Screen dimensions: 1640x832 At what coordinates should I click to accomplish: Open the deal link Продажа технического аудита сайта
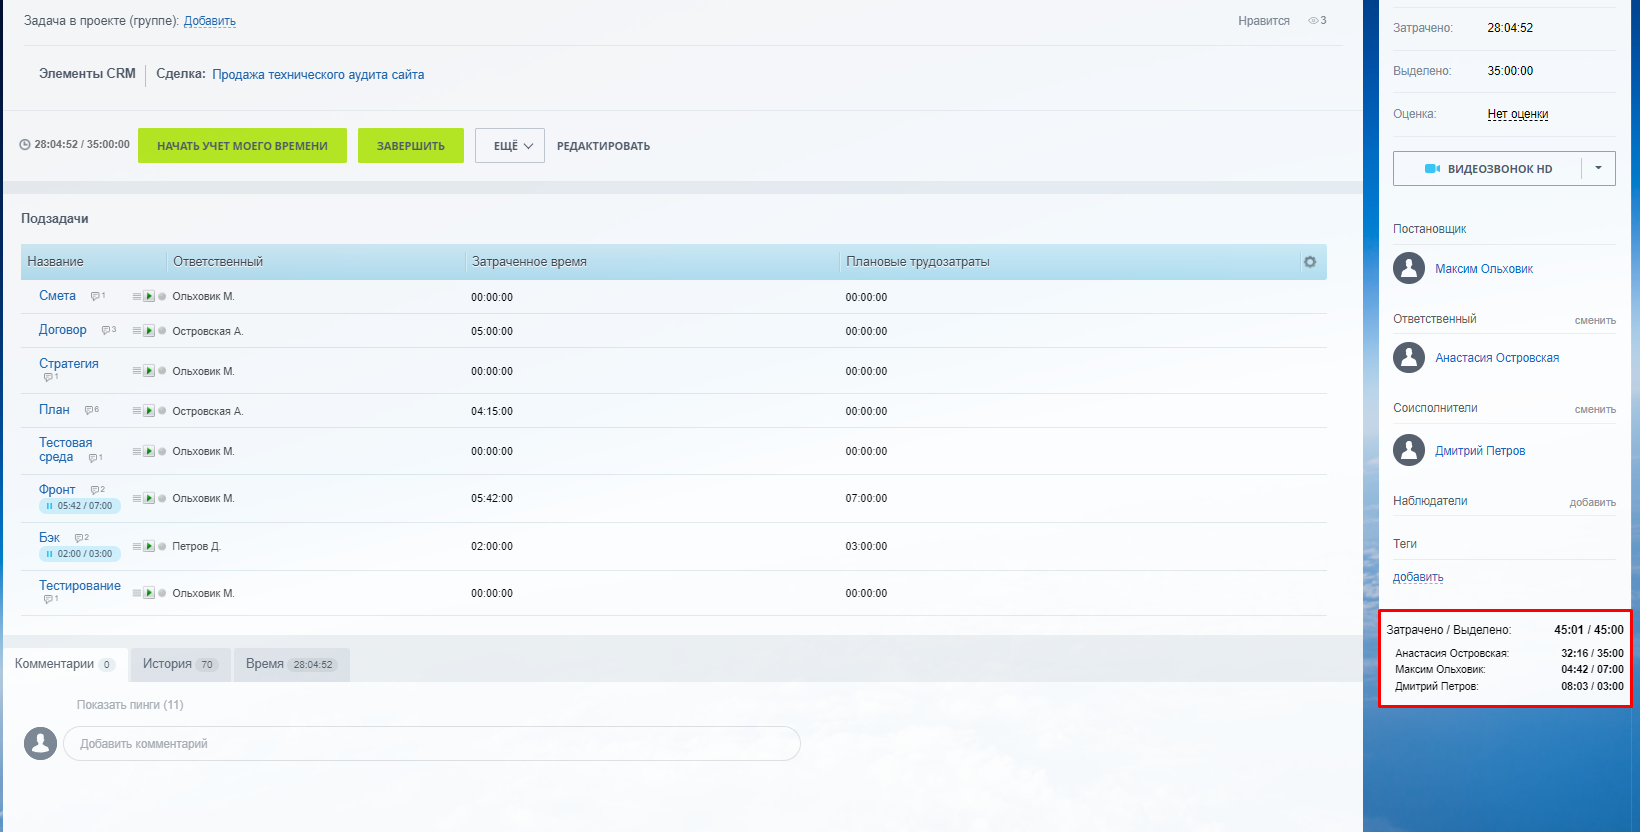(x=318, y=75)
